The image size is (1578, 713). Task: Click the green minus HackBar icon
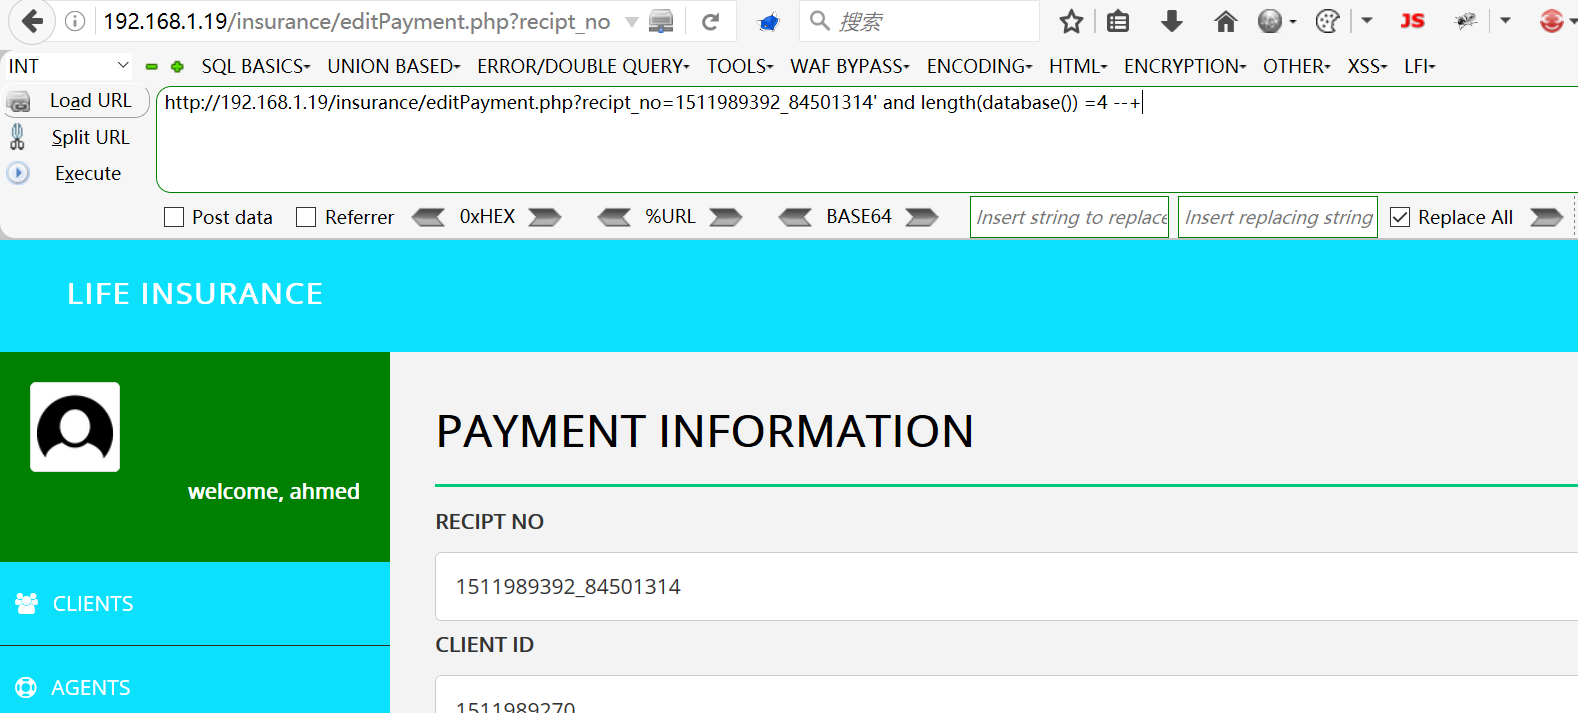(x=152, y=67)
